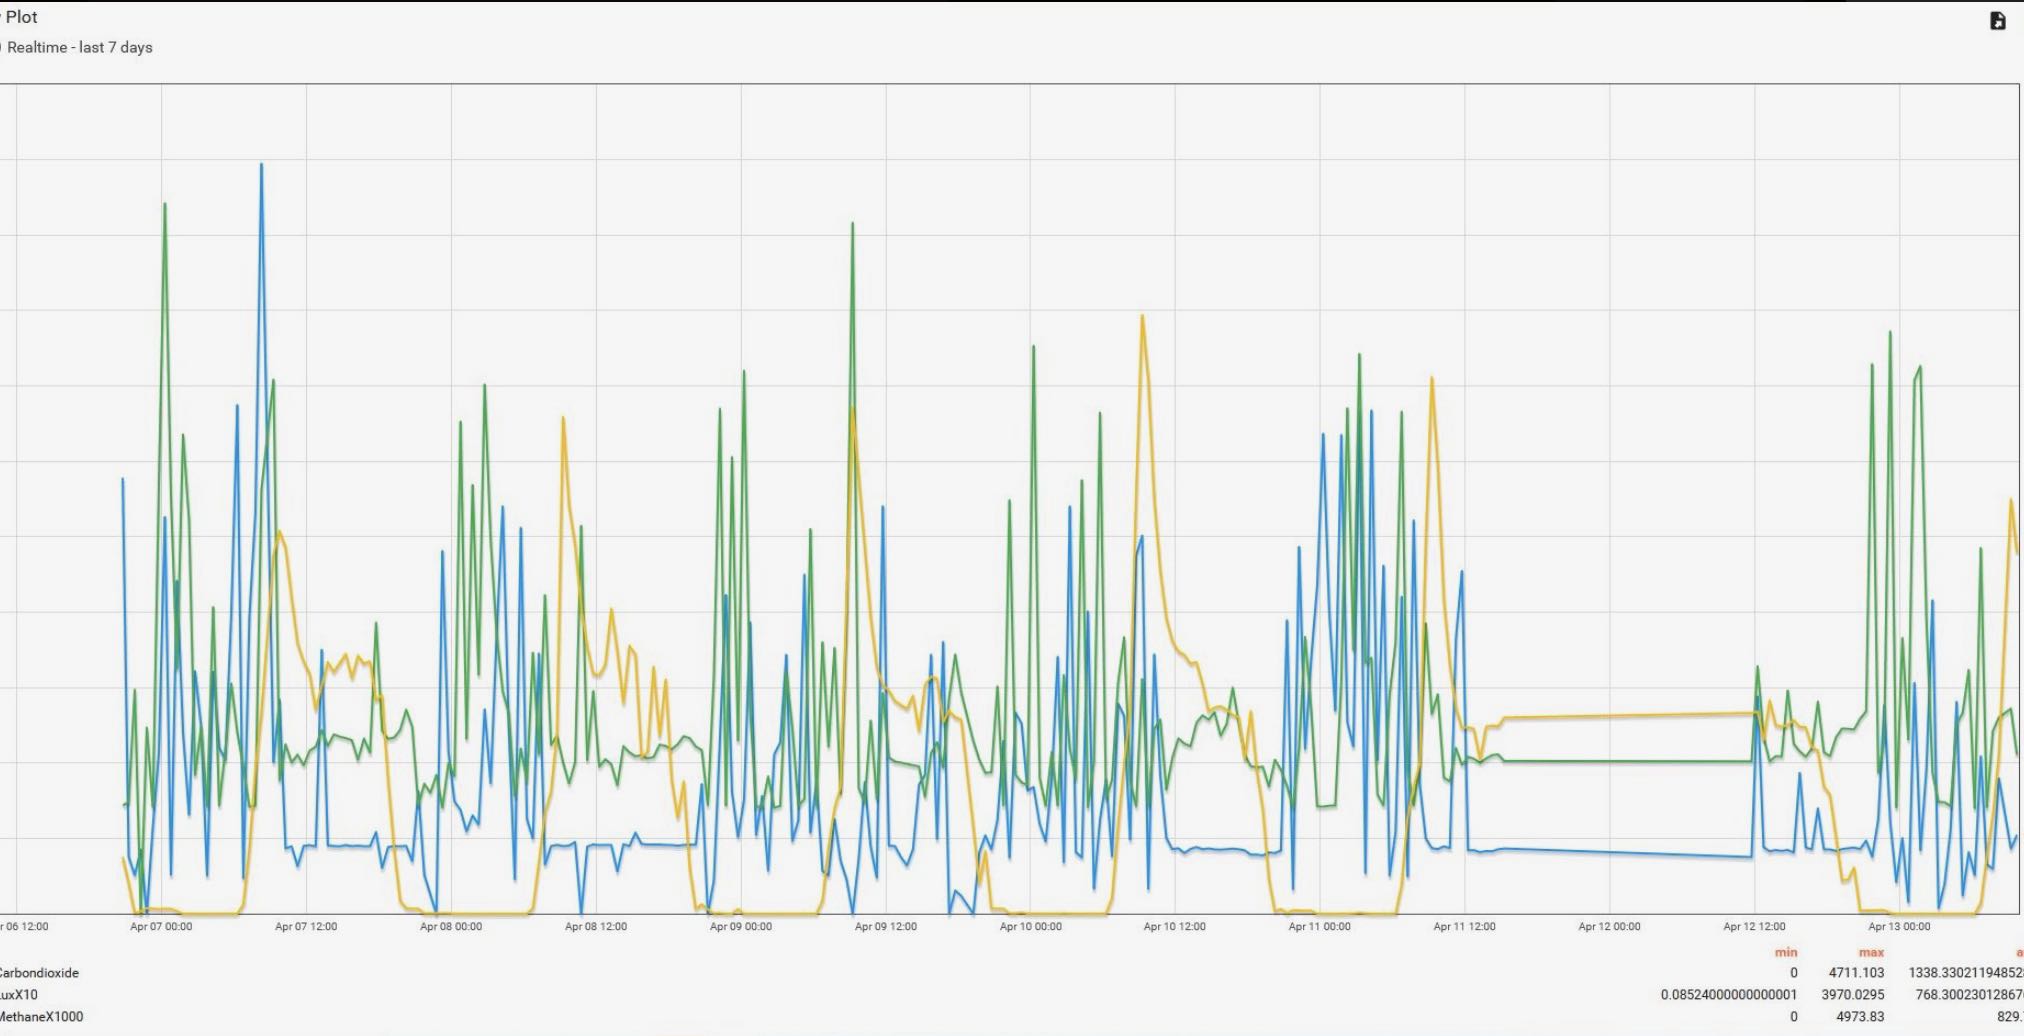Toggle the MethaneX1000 series in the legend
Viewport: 2024px width, 1036px height.
point(41,1017)
